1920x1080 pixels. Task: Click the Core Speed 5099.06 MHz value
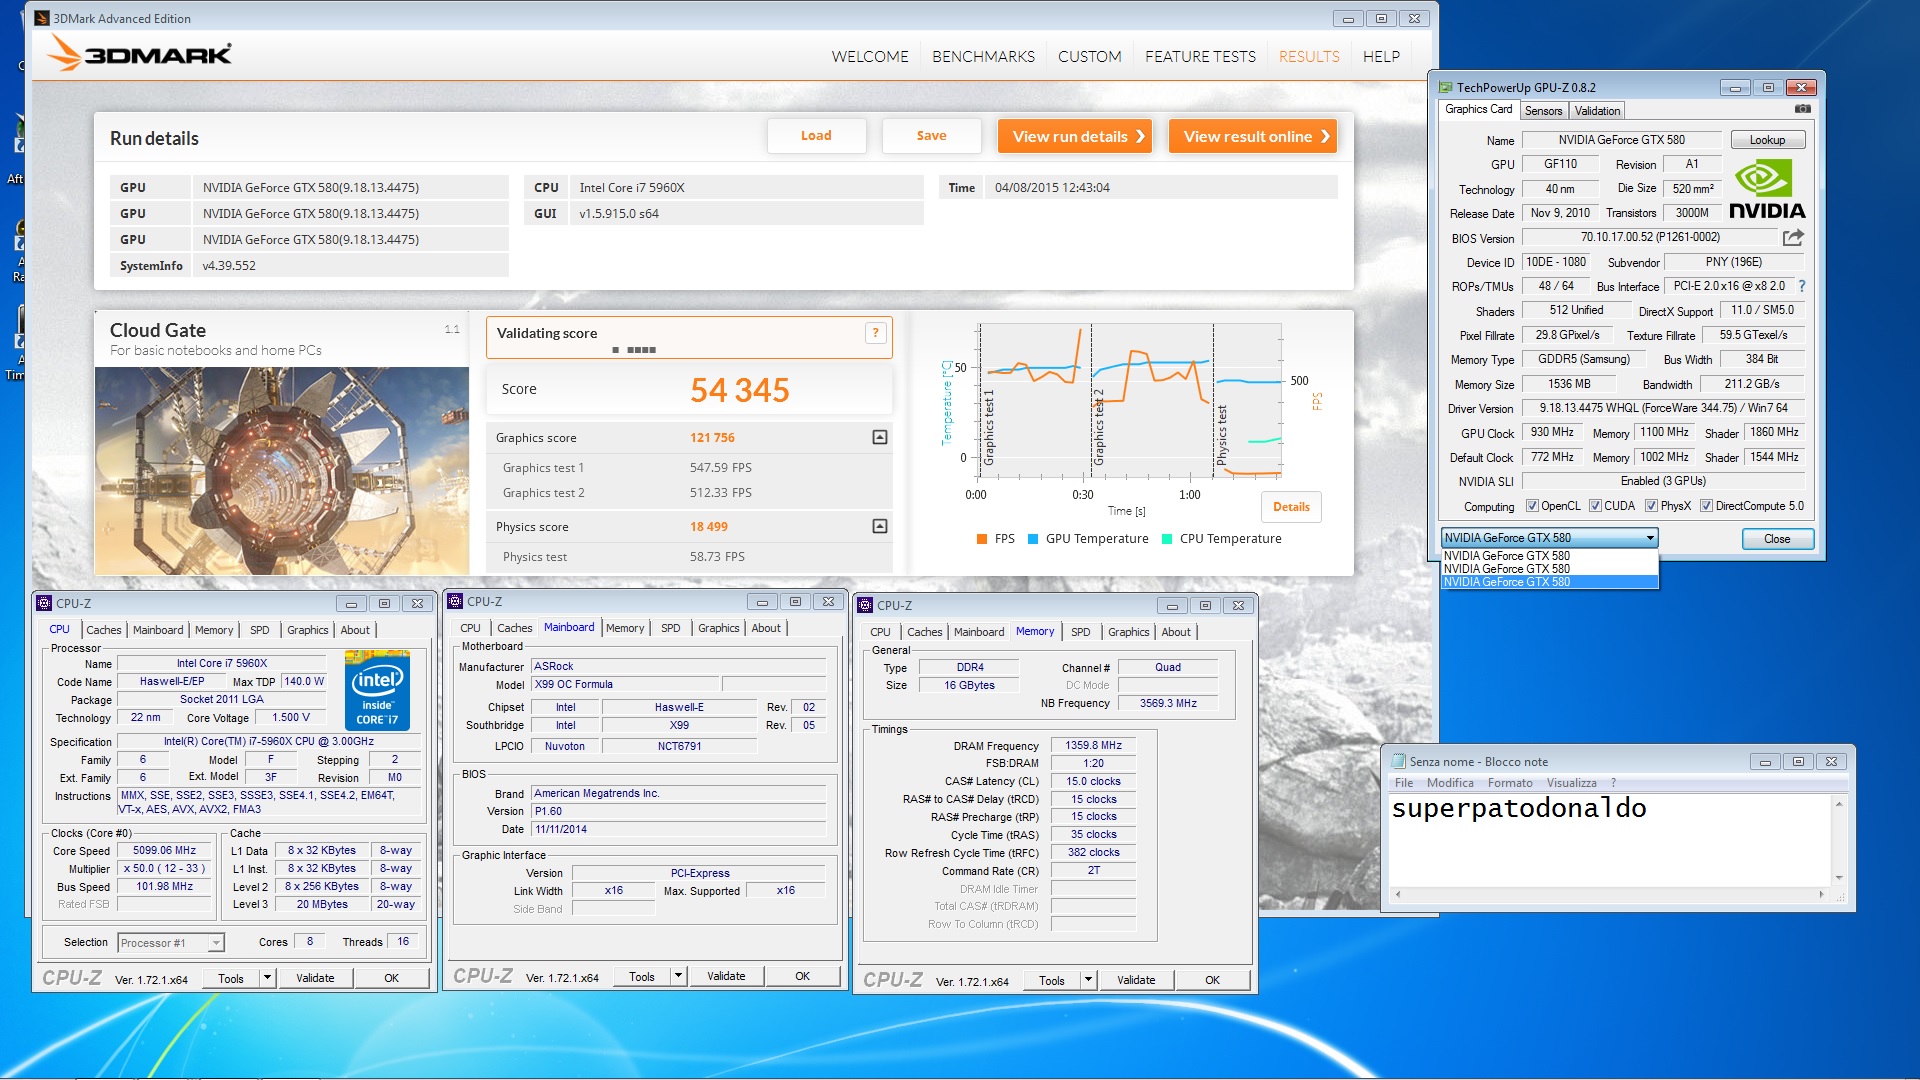pyautogui.click(x=164, y=851)
